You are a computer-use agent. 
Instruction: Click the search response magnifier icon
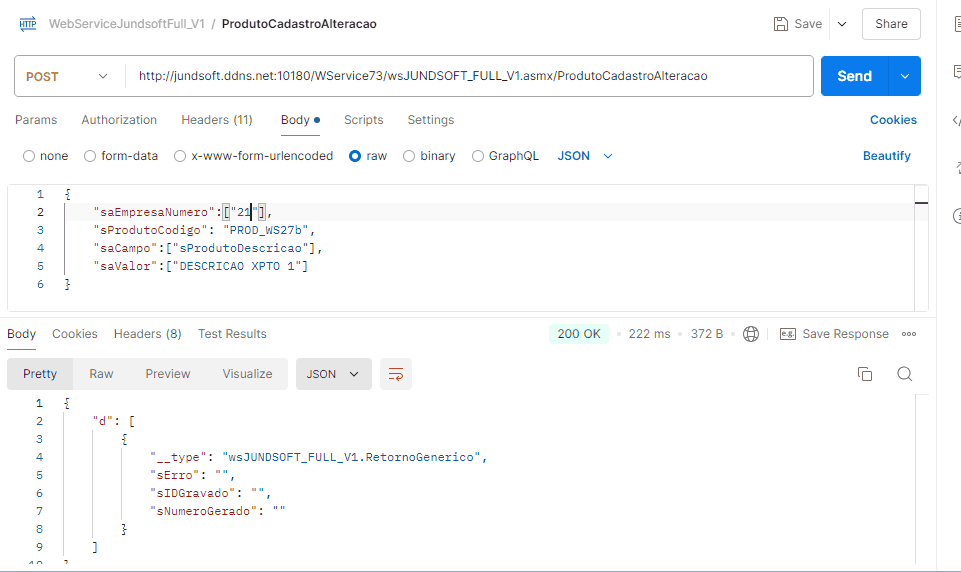(x=904, y=374)
